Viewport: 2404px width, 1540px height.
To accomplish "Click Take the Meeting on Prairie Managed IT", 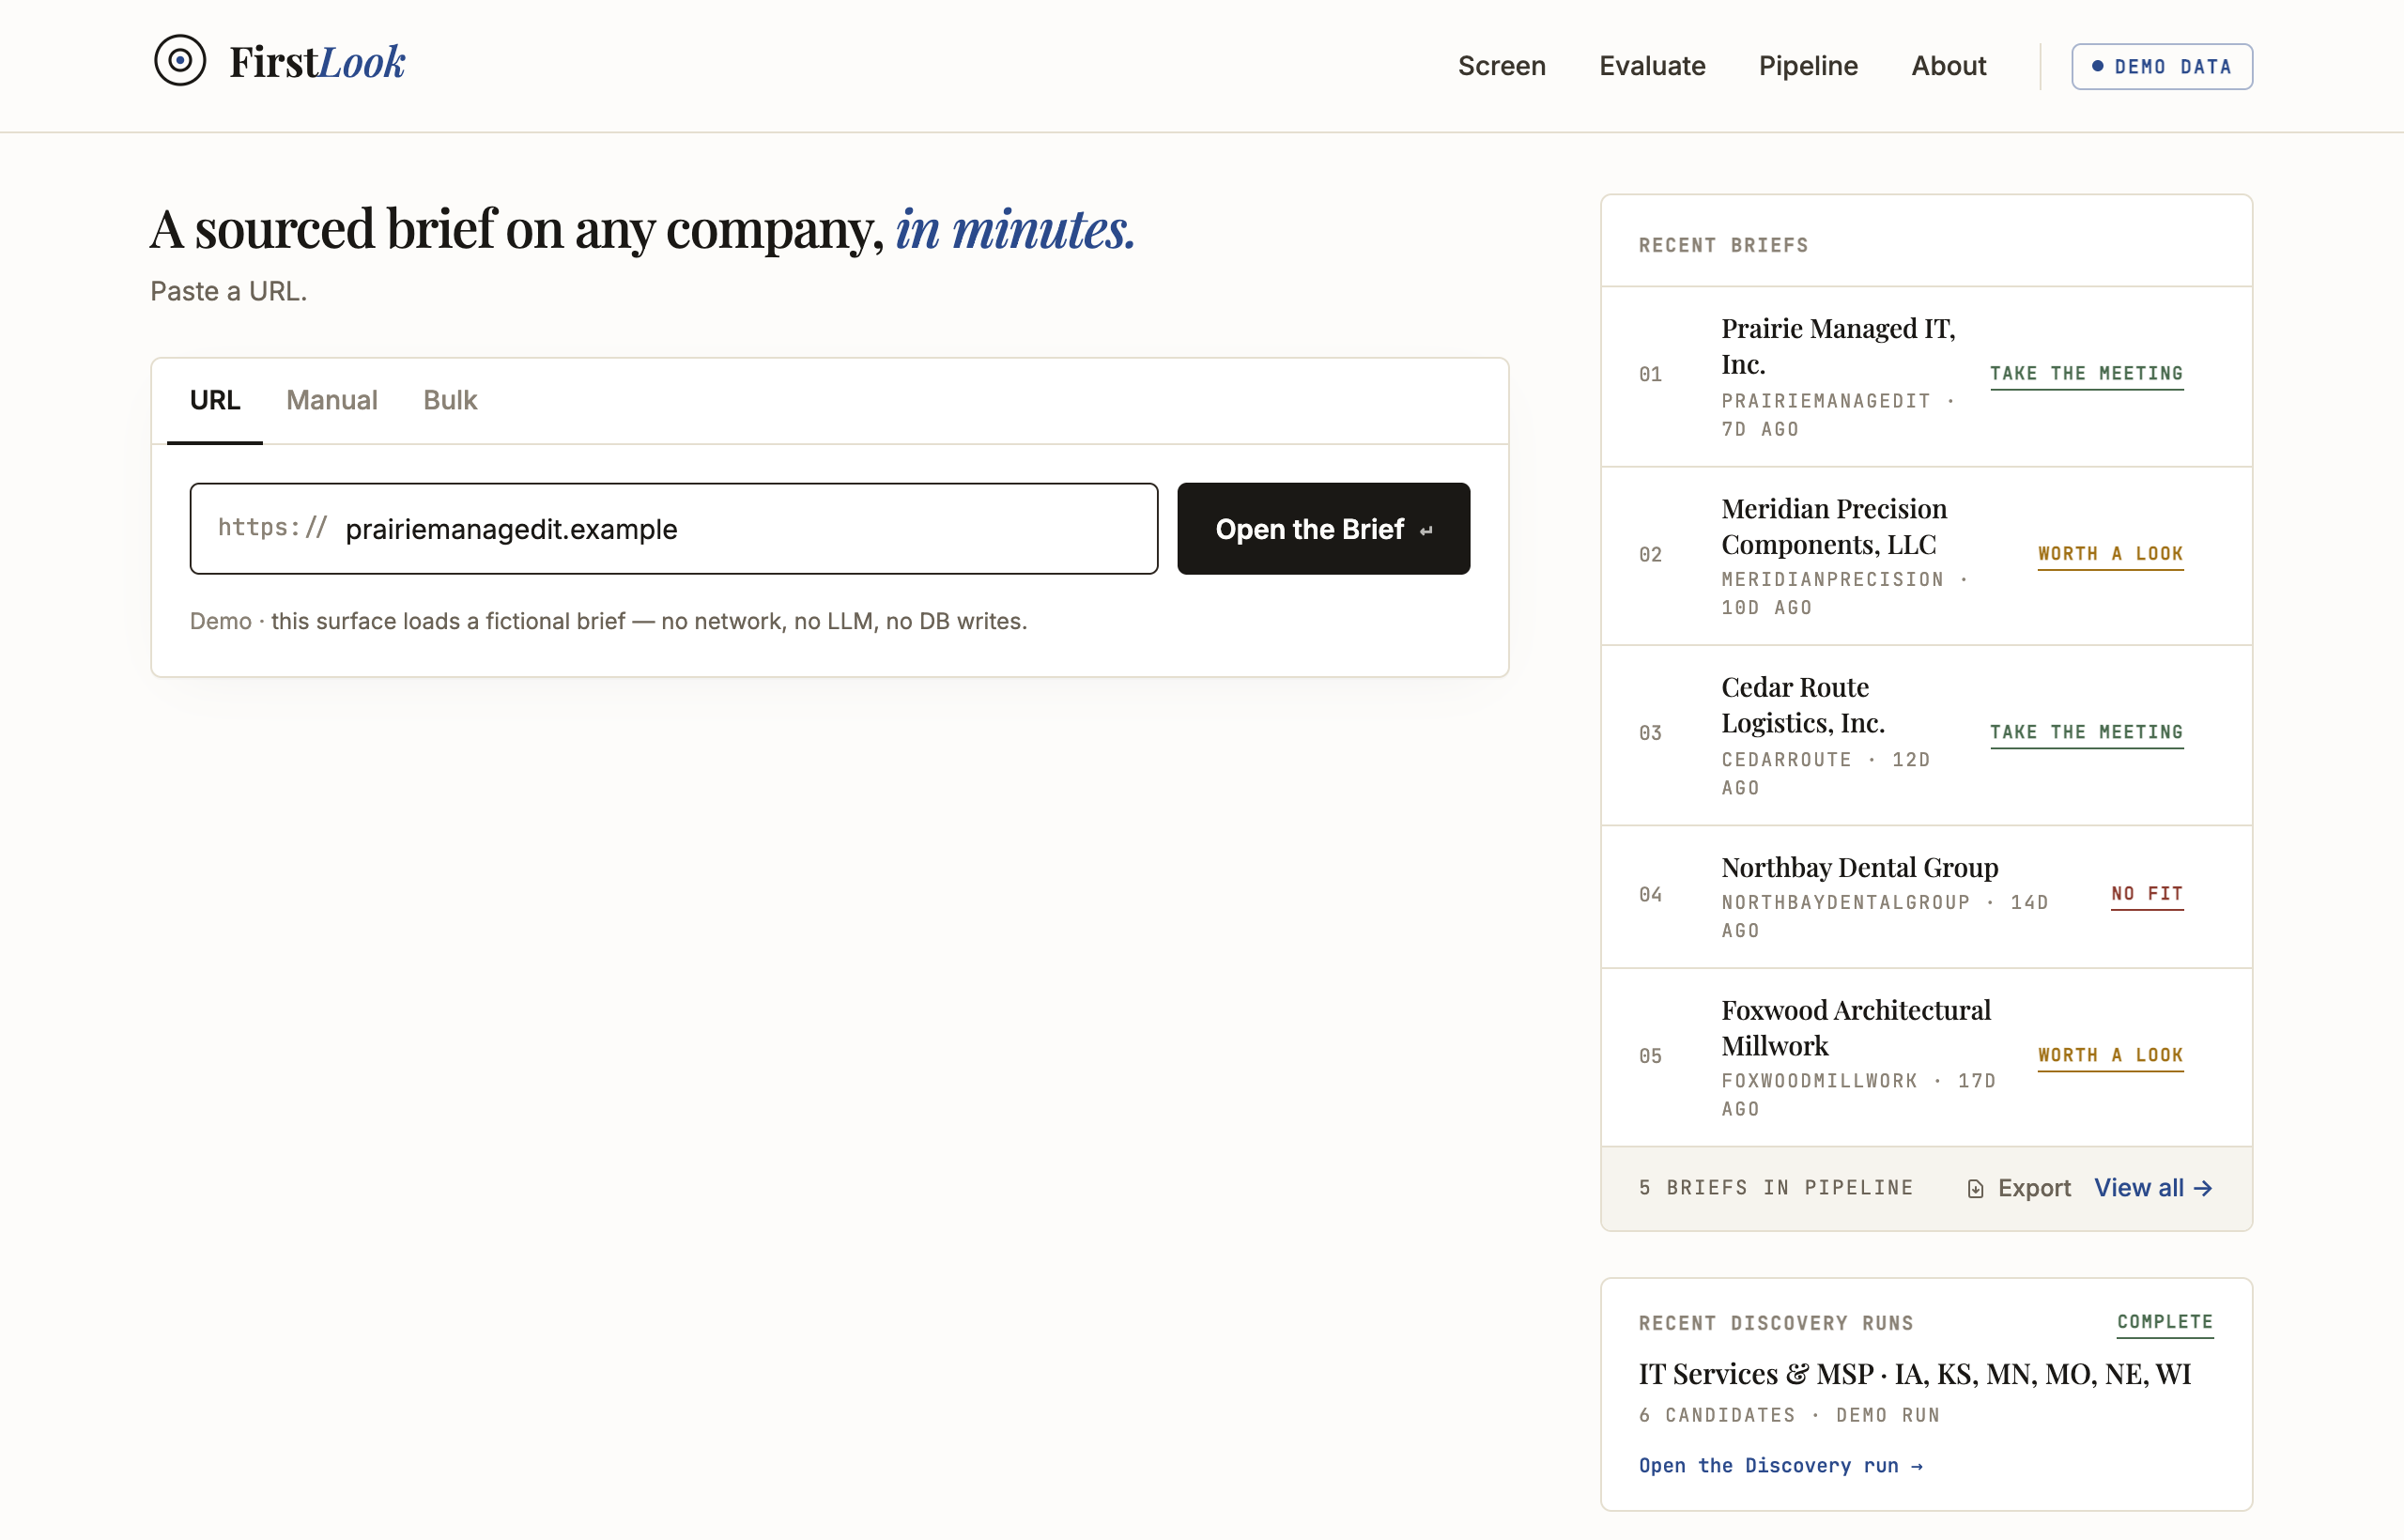I will click(x=2086, y=374).
